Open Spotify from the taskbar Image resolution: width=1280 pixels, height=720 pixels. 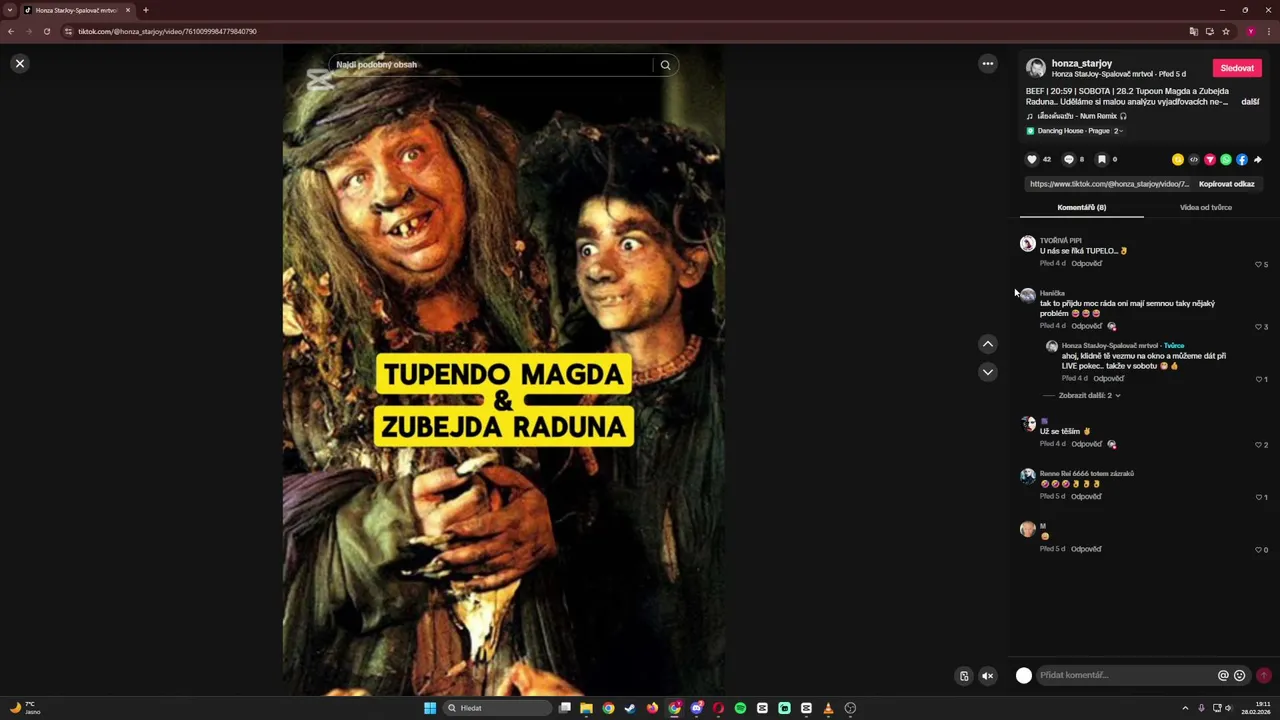pyautogui.click(x=740, y=708)
